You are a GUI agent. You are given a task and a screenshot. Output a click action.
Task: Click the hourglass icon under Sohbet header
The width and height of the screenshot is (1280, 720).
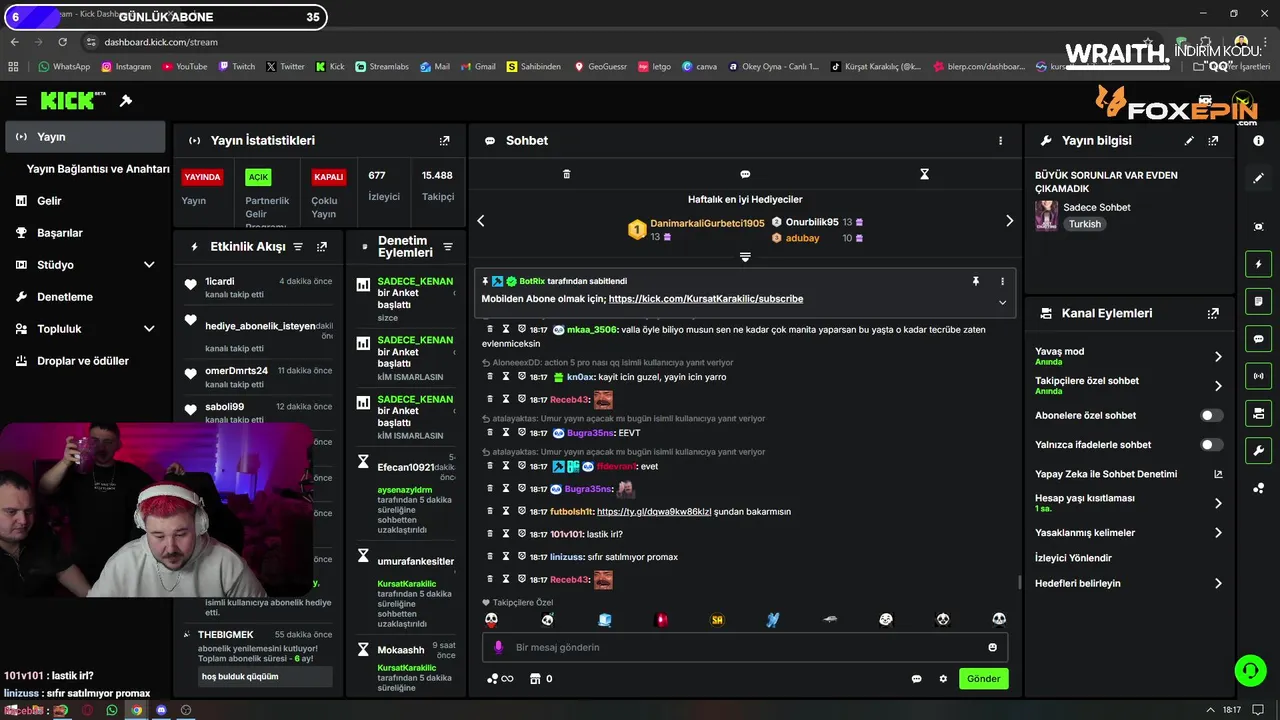[924, 174]
